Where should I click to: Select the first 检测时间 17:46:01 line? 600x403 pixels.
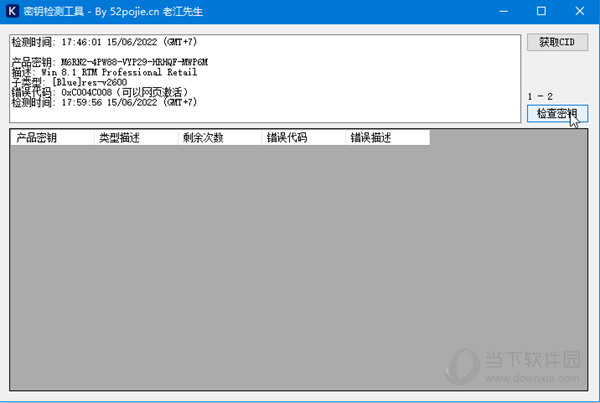pyautogui.click(x=104, y=42)
